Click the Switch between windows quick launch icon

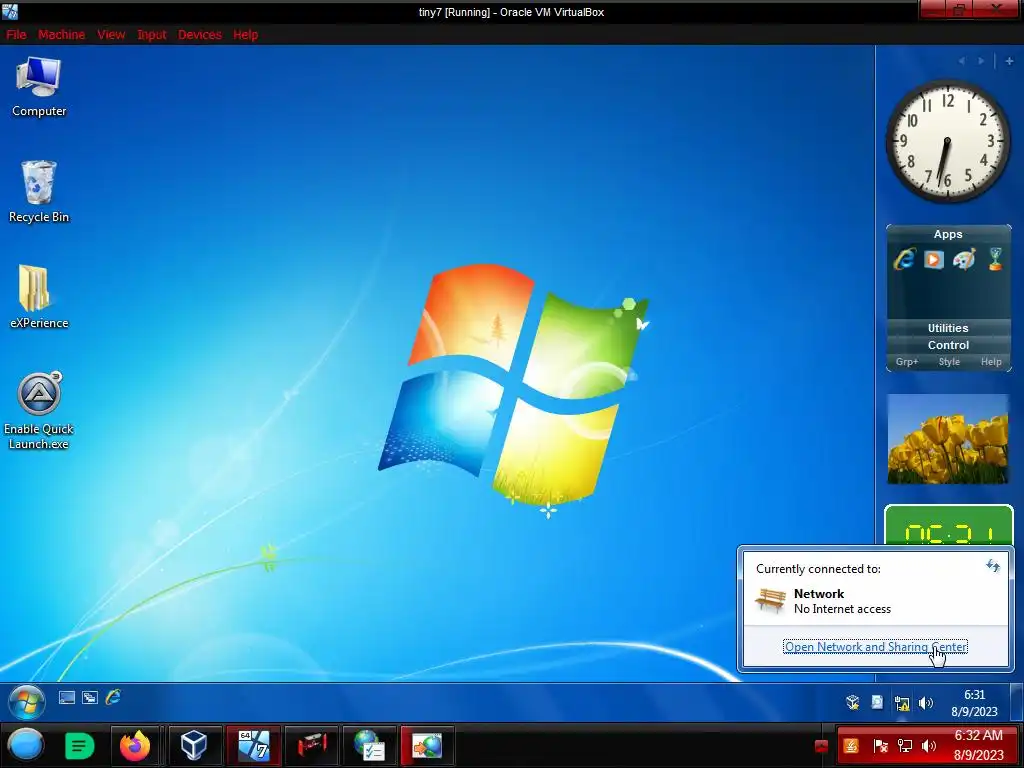[x=89, y=697]
